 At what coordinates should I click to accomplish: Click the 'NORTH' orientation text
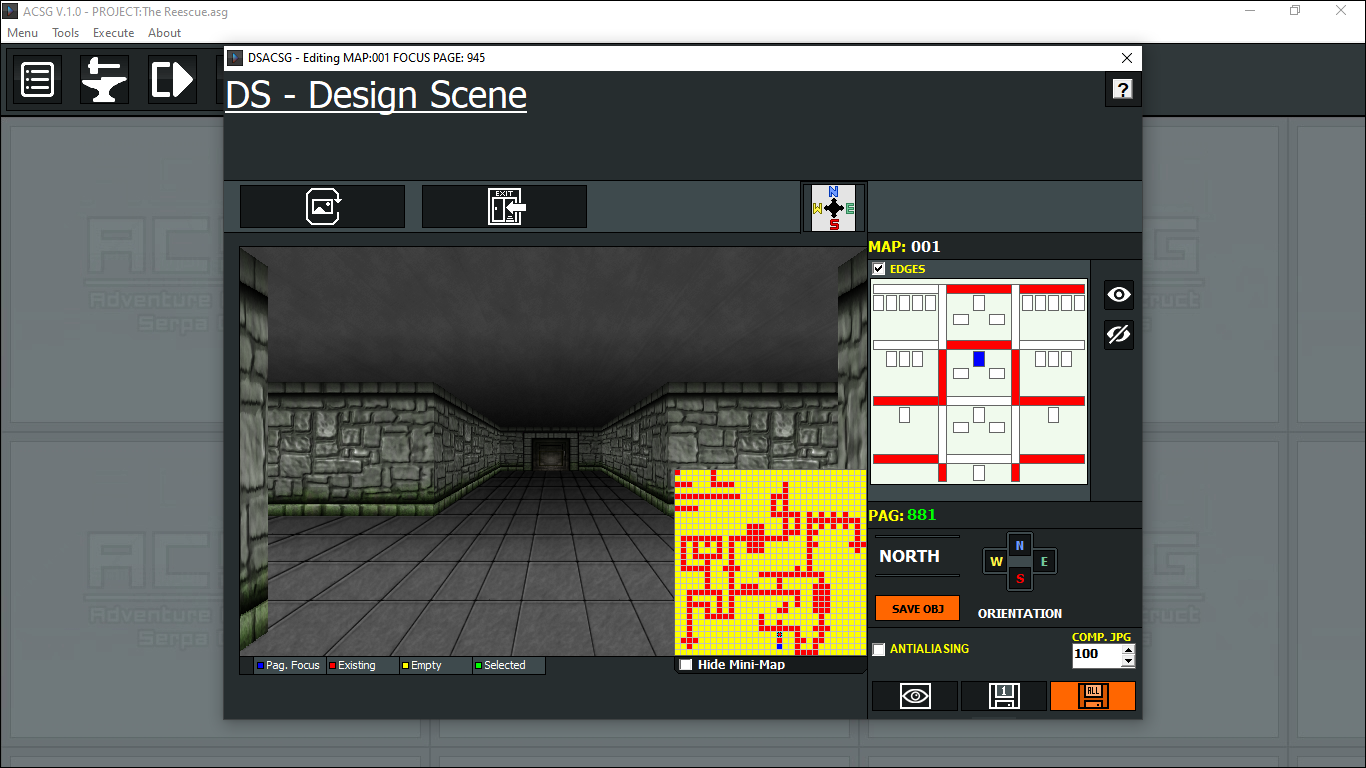(909, 556)
